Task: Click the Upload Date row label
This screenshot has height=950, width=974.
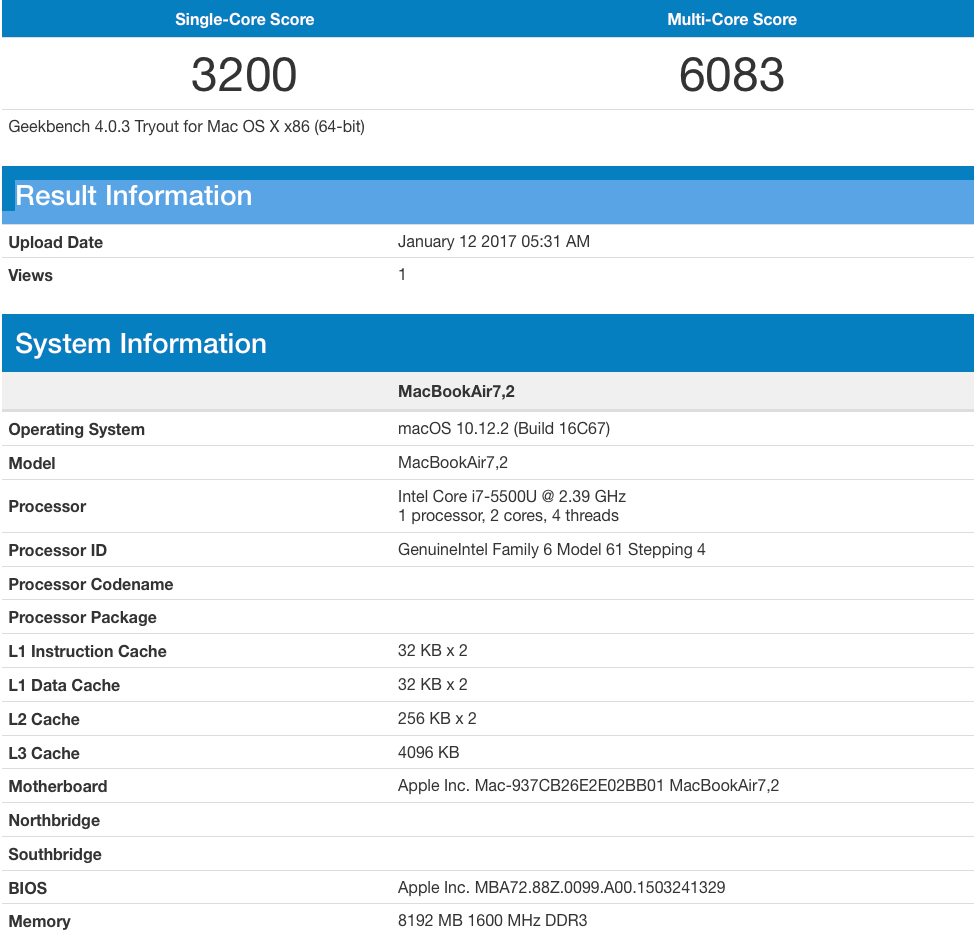Action: click(56, 242)
